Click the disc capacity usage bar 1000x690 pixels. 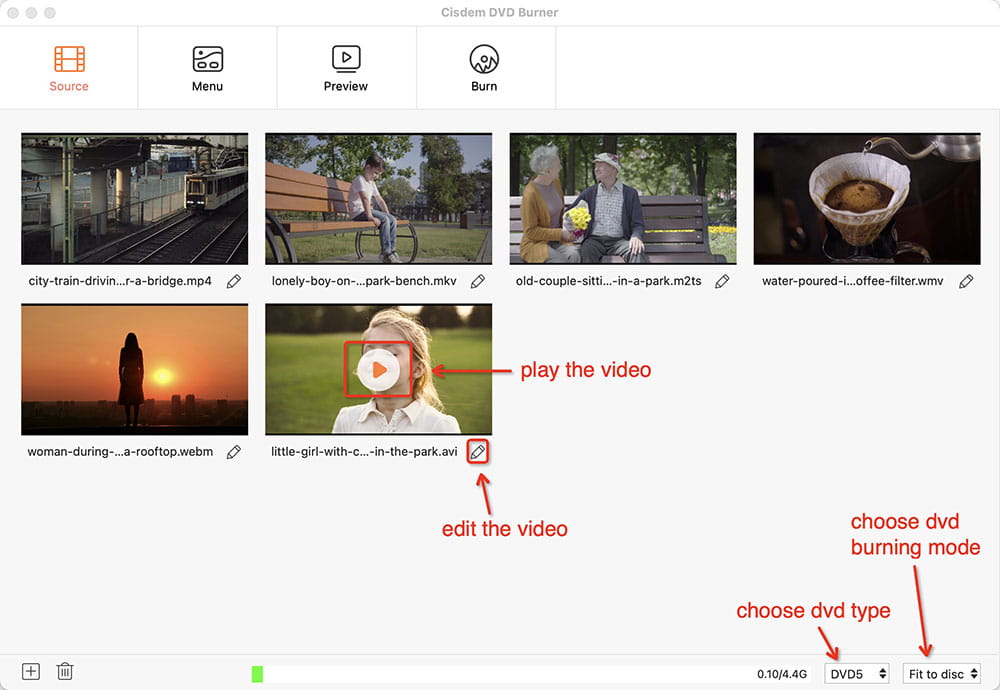[500, 674]
